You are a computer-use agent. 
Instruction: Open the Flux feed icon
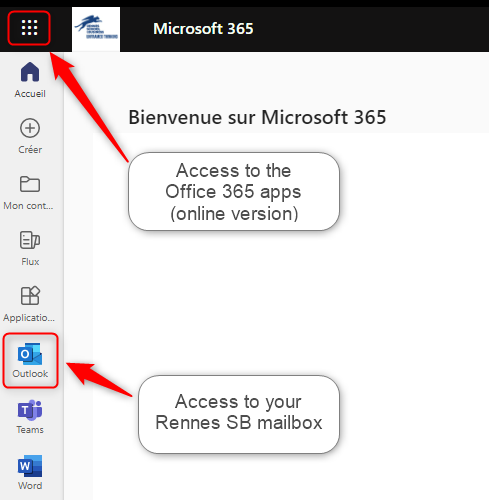[x=30, y=240]
